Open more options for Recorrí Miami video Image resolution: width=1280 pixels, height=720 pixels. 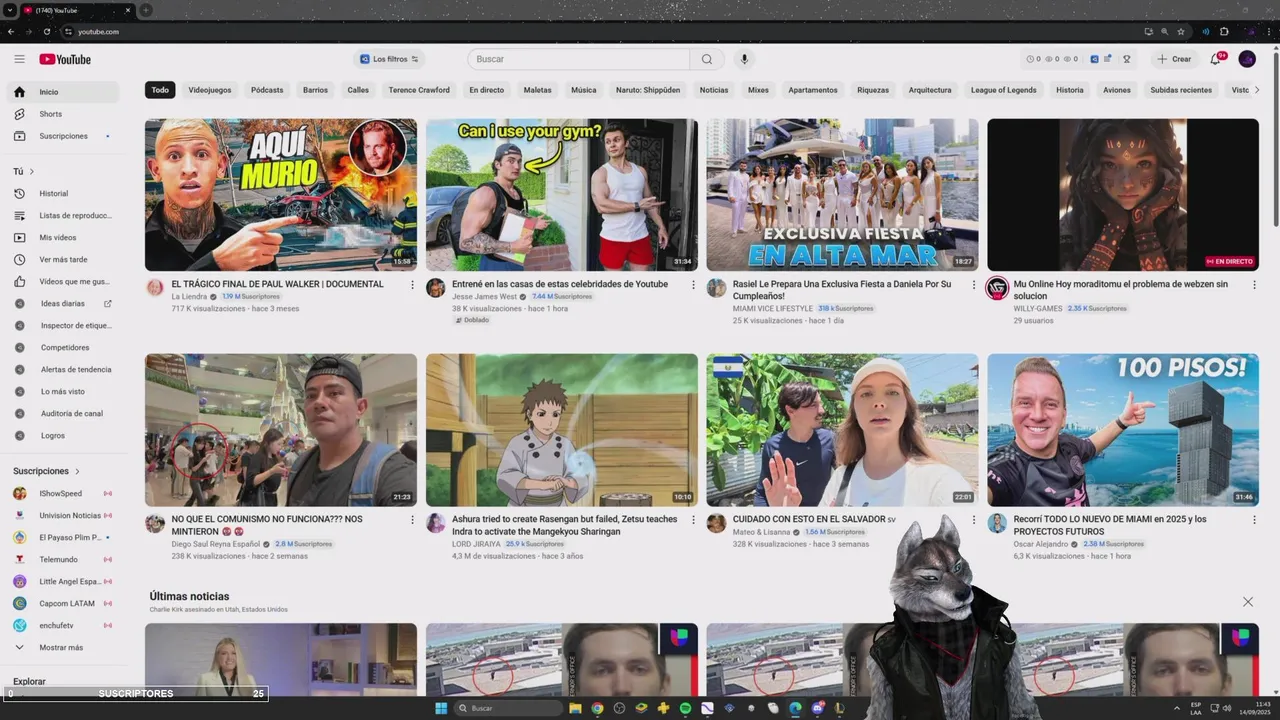pos(1254,520)
